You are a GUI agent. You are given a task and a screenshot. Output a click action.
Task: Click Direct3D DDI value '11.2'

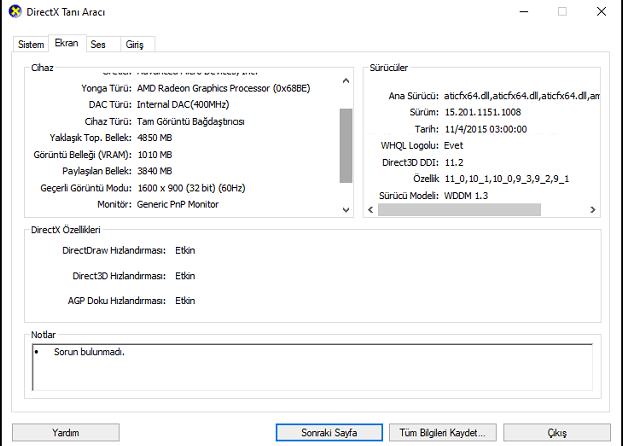[x=454, y=162]
